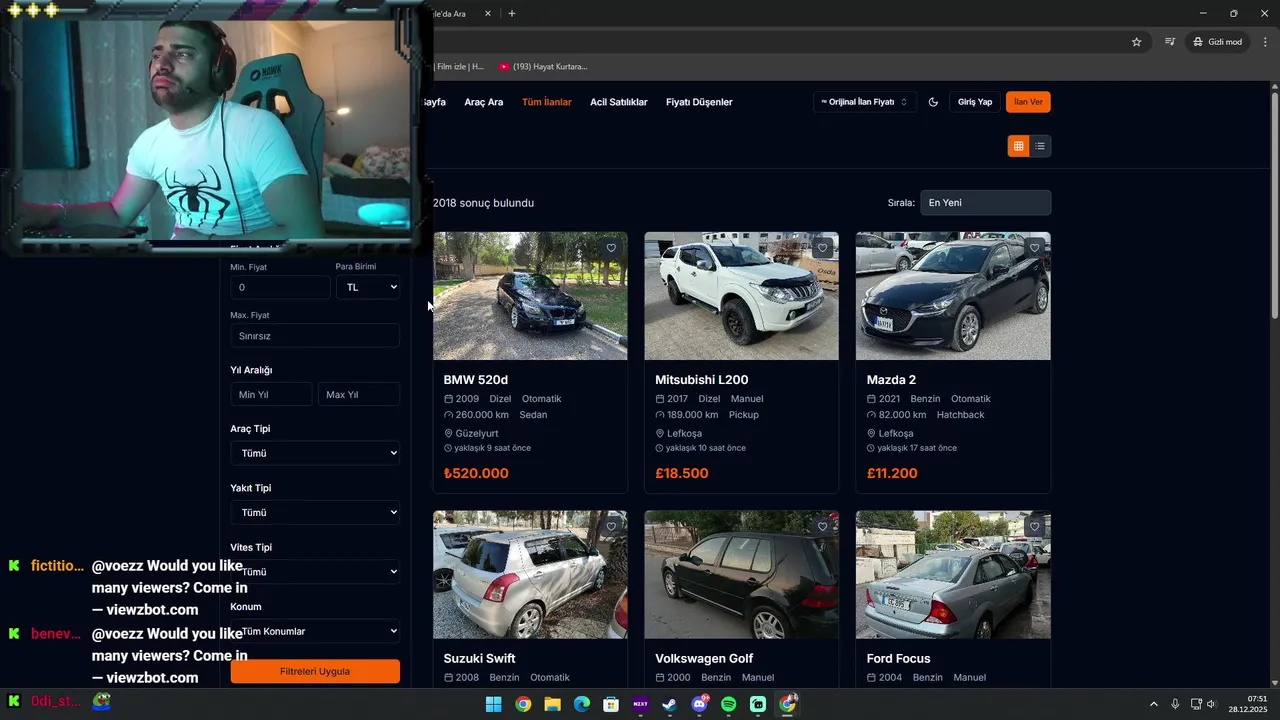
Task: Favorite the BMW 520d listing heart icon
Action: [x=611, y=248]
